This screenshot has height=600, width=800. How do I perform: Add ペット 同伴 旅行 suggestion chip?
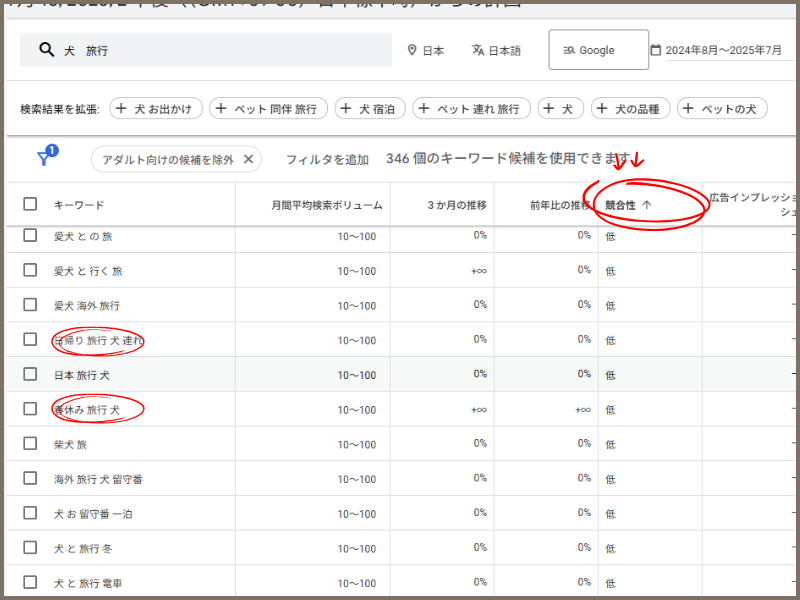tap(268, 109)
